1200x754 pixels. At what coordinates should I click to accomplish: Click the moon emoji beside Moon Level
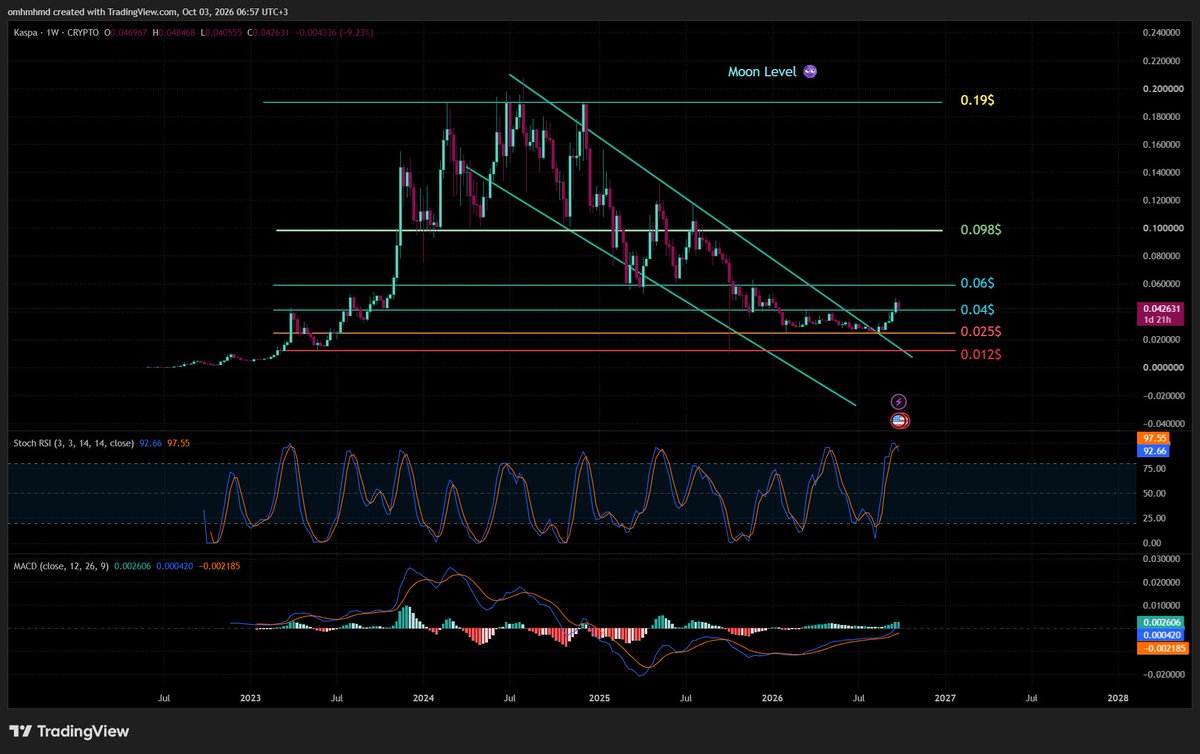click(811, 72)
